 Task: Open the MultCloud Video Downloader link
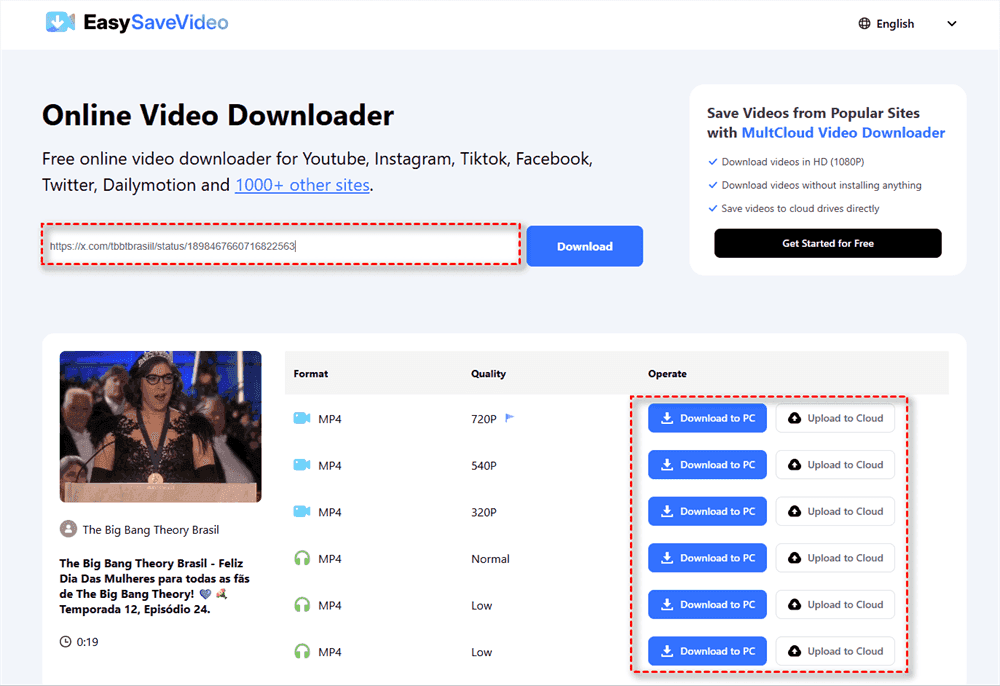pyautogui.click(x=843, y=133)
